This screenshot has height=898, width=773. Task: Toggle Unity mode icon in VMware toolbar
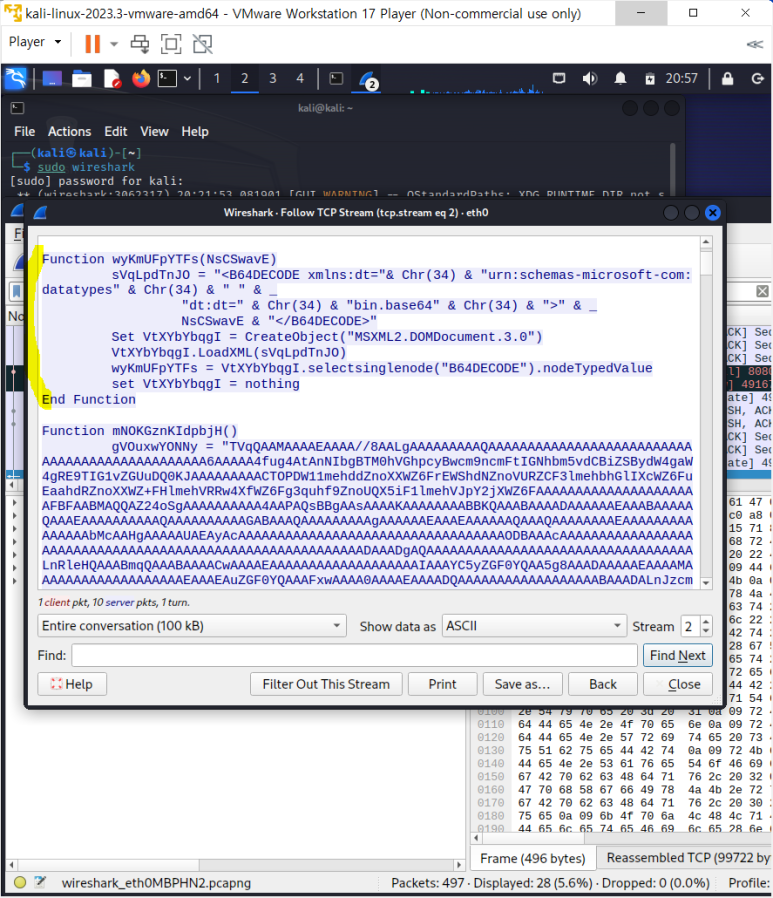click(x=202, y=44)
